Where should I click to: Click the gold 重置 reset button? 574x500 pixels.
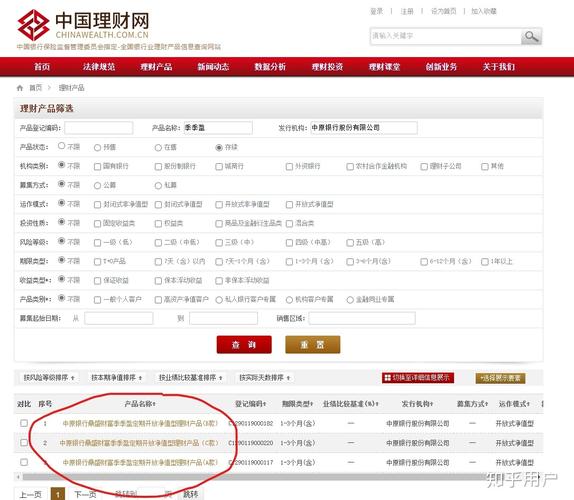point(313,344)
